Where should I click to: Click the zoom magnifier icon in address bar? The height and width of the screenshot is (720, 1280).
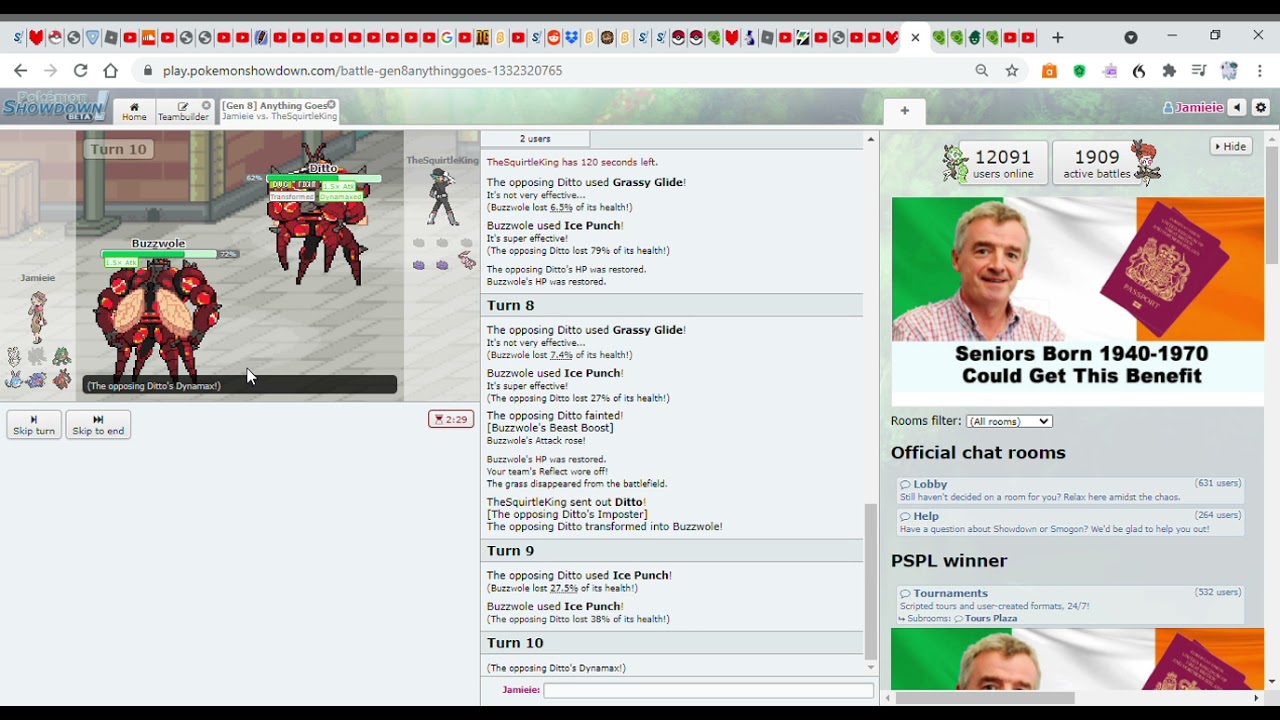982,71
